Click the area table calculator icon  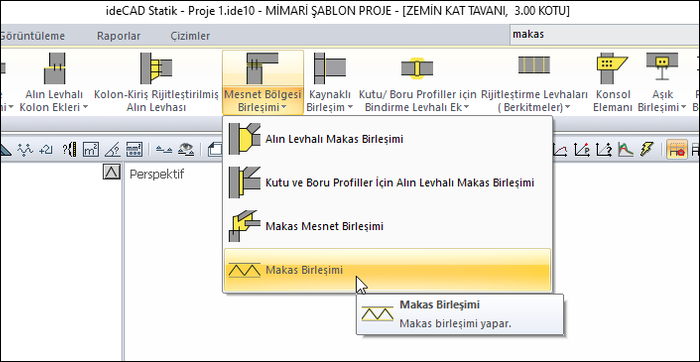click(134, 150)
